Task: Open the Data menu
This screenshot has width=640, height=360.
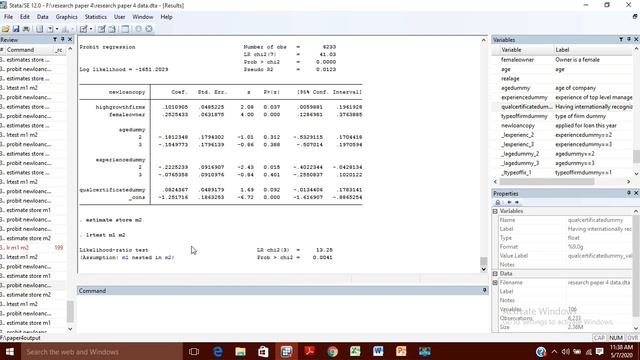Action: click(42, 17)
